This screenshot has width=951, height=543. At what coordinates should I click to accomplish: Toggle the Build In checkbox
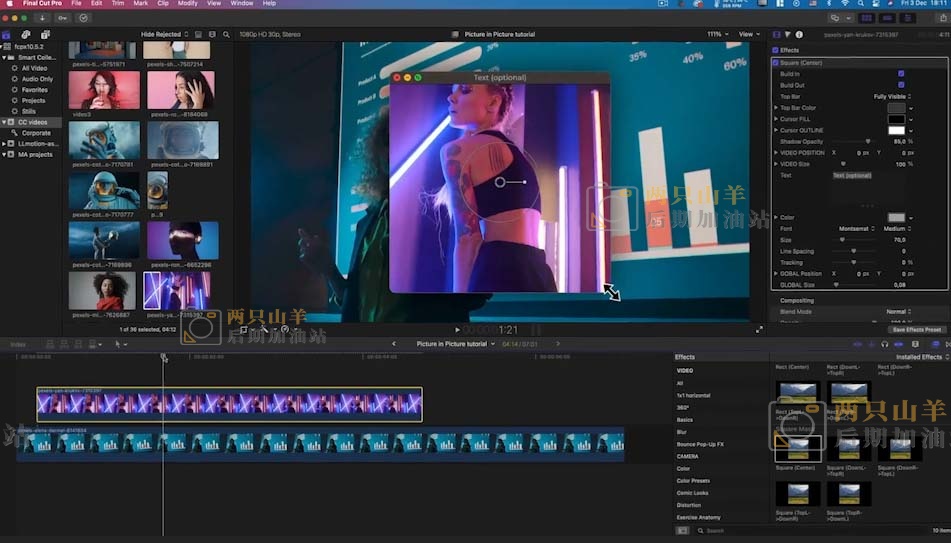(901, 73)
